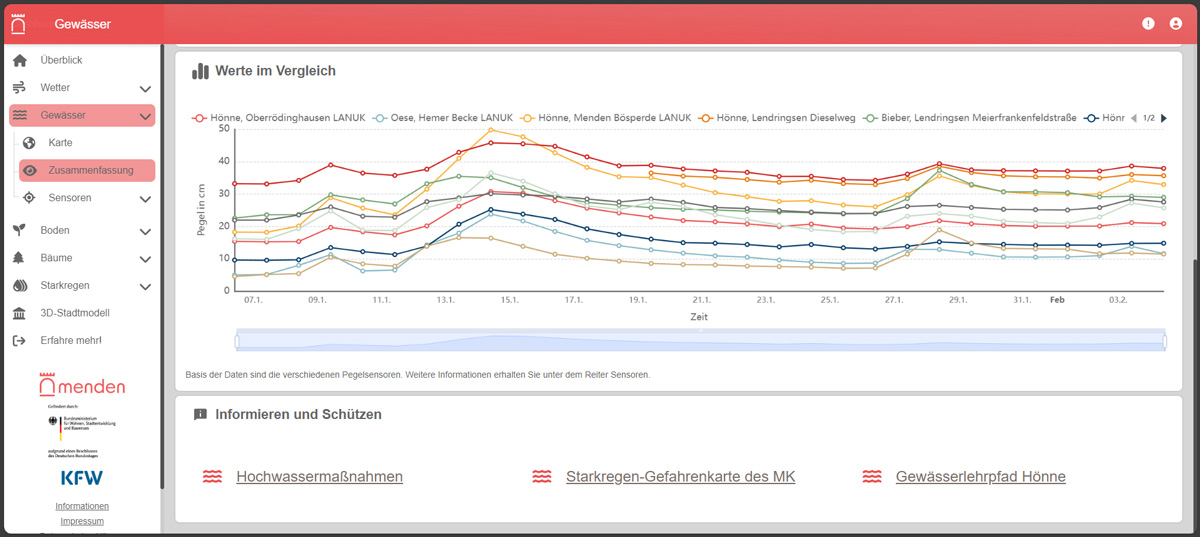Collapse the Gewässer menu chevron

[x=145, y=116]
